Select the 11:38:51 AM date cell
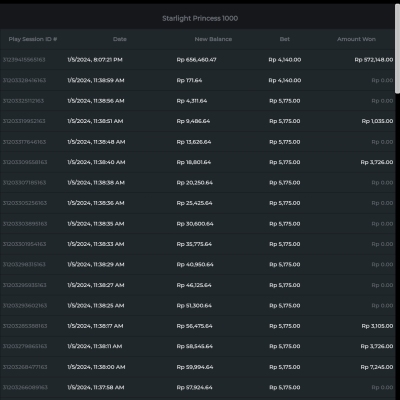Viewport: 400px width, 400px height. point(95,121)
